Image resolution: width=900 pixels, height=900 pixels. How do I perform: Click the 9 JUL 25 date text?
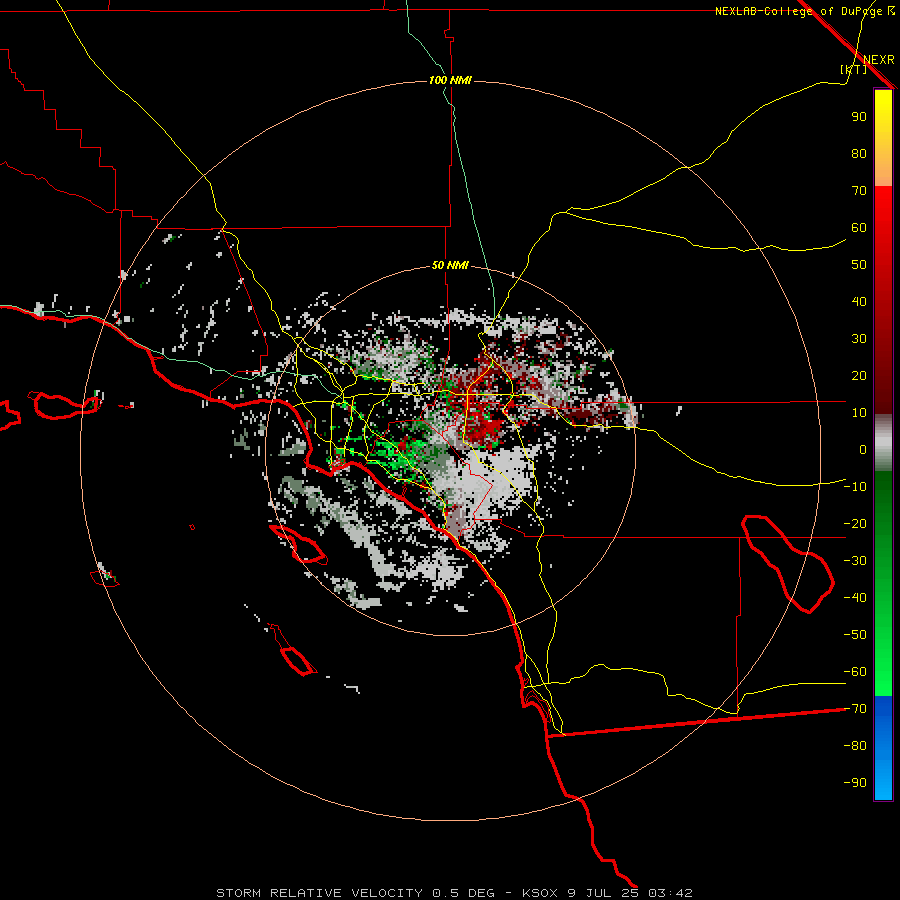(603, 893)
